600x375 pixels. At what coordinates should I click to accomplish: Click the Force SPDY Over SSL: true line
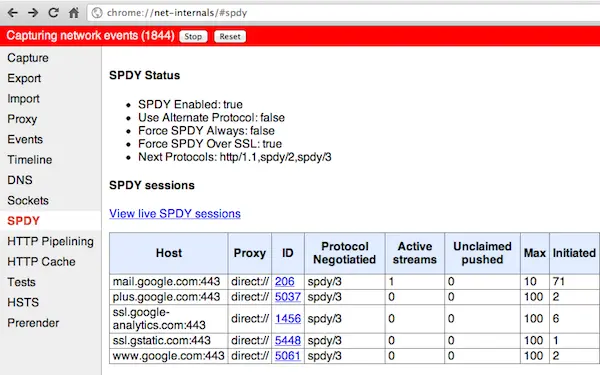click(x=210, y=143)
